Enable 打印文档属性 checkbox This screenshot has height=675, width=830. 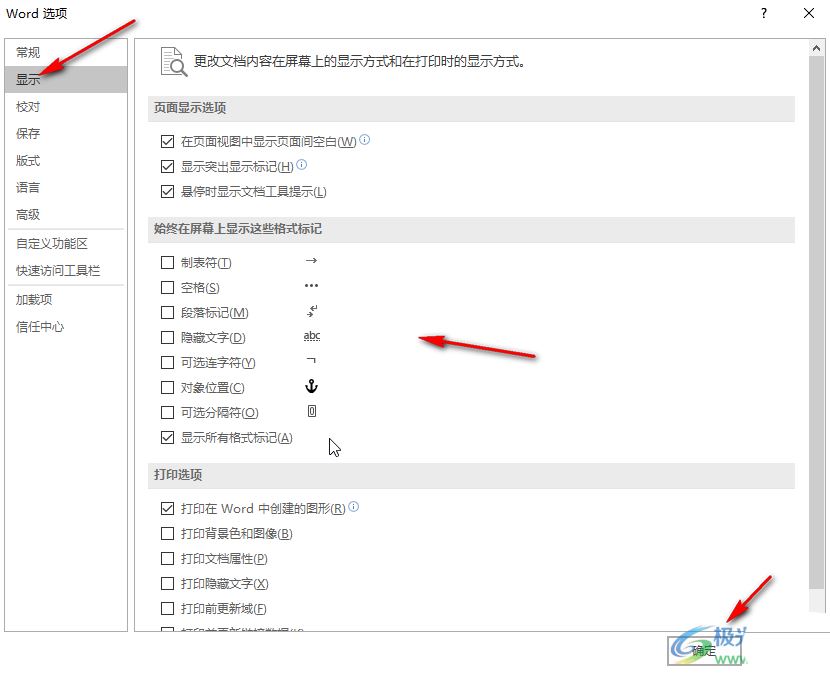point(167,559)
